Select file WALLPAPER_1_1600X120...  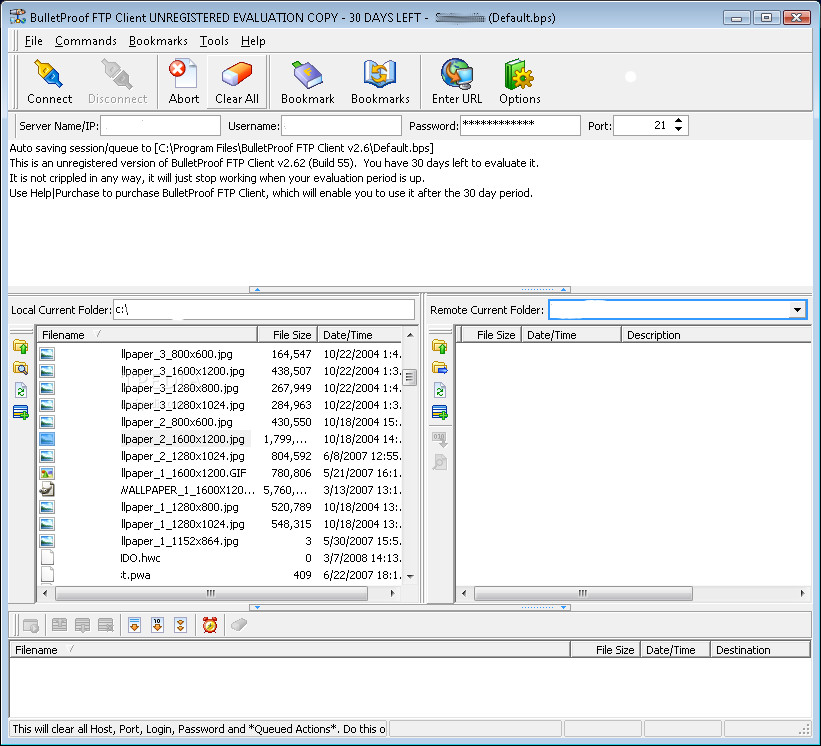(x=187, y=490)
